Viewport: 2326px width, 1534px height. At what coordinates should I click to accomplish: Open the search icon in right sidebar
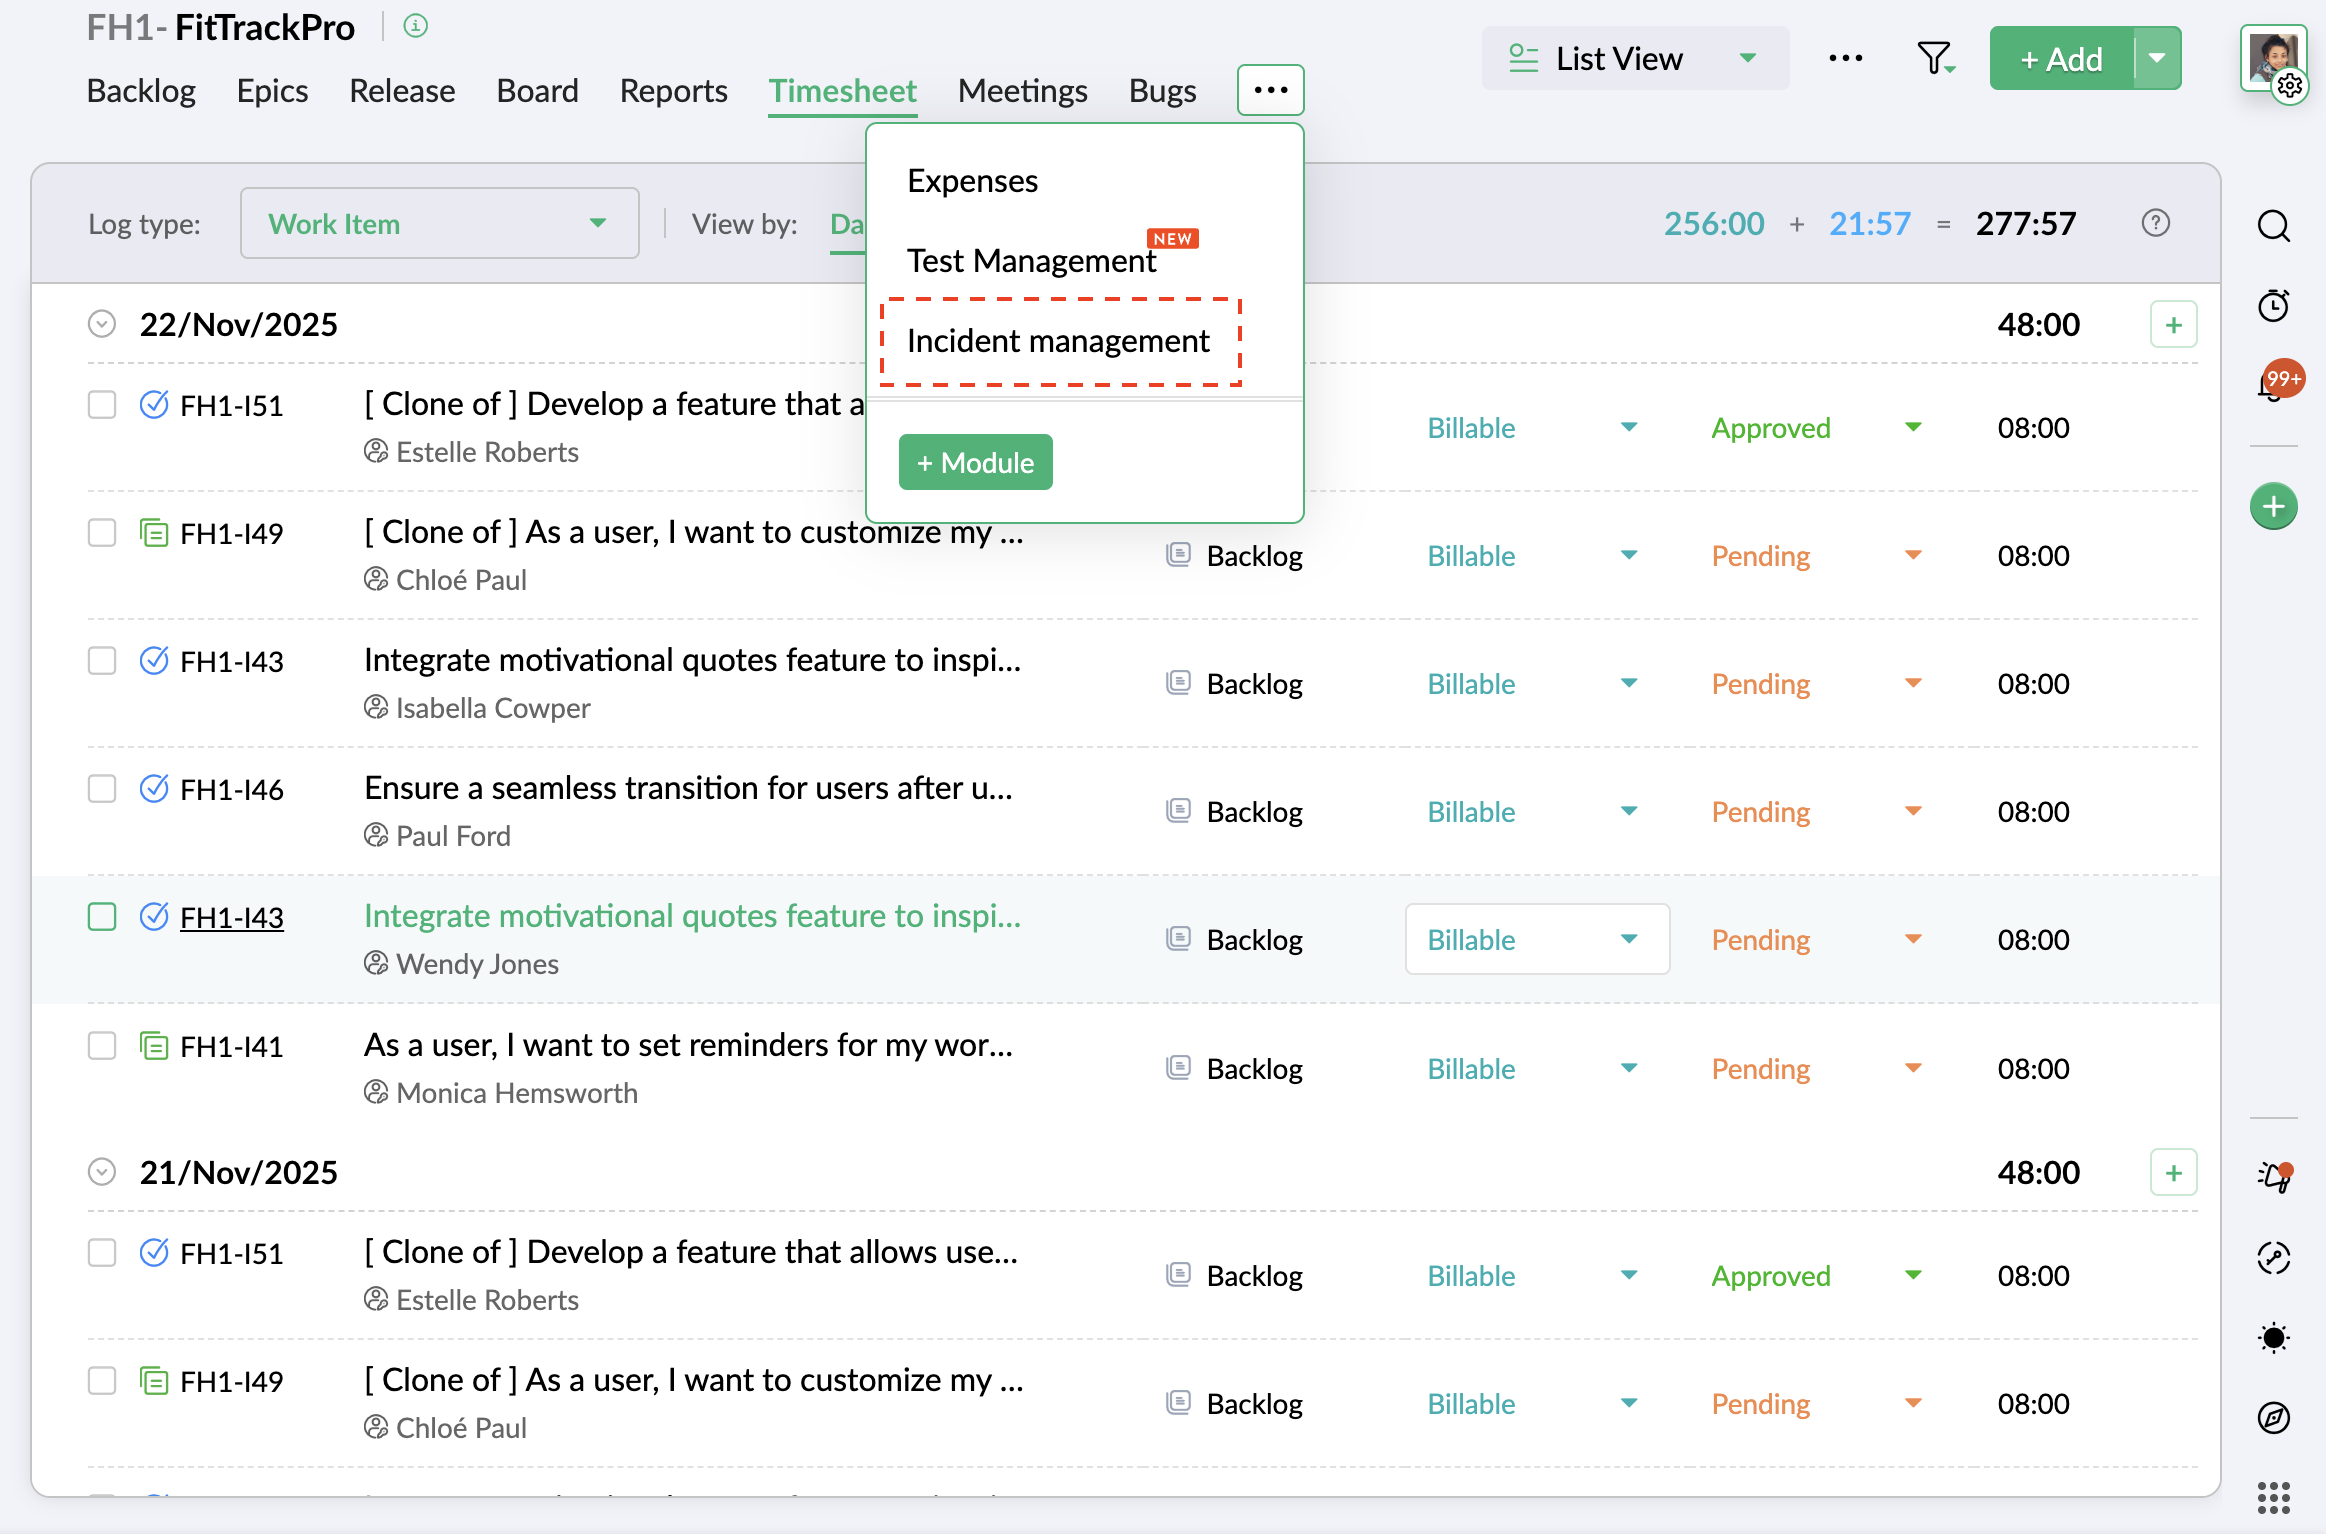2274,226
